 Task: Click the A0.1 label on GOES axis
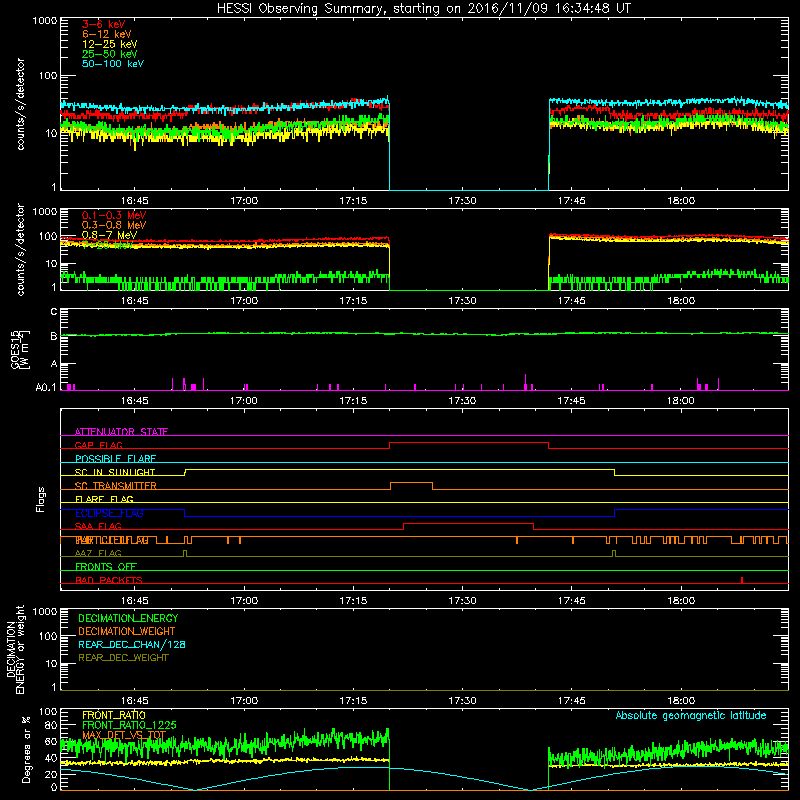pos(46,387)
